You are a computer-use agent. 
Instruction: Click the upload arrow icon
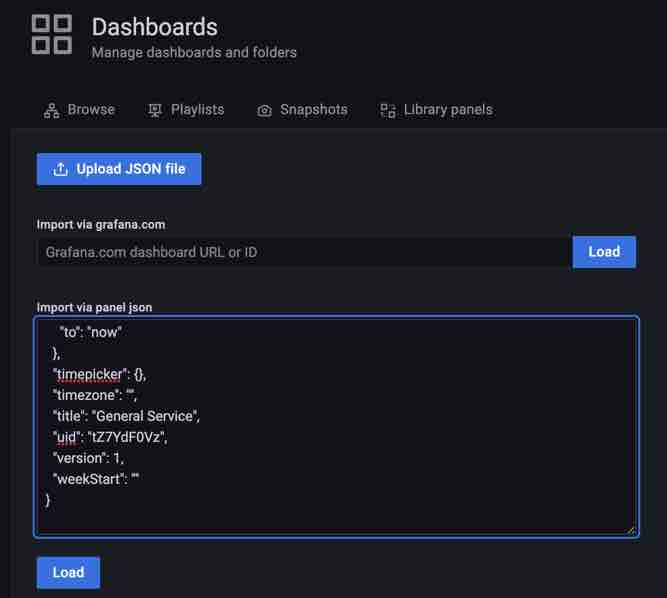[61, 169]
